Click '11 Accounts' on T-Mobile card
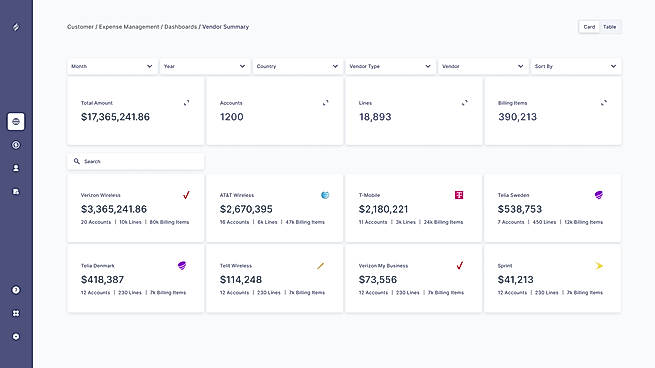The width and height of the screenshot is (655, 368). (373, 222)
